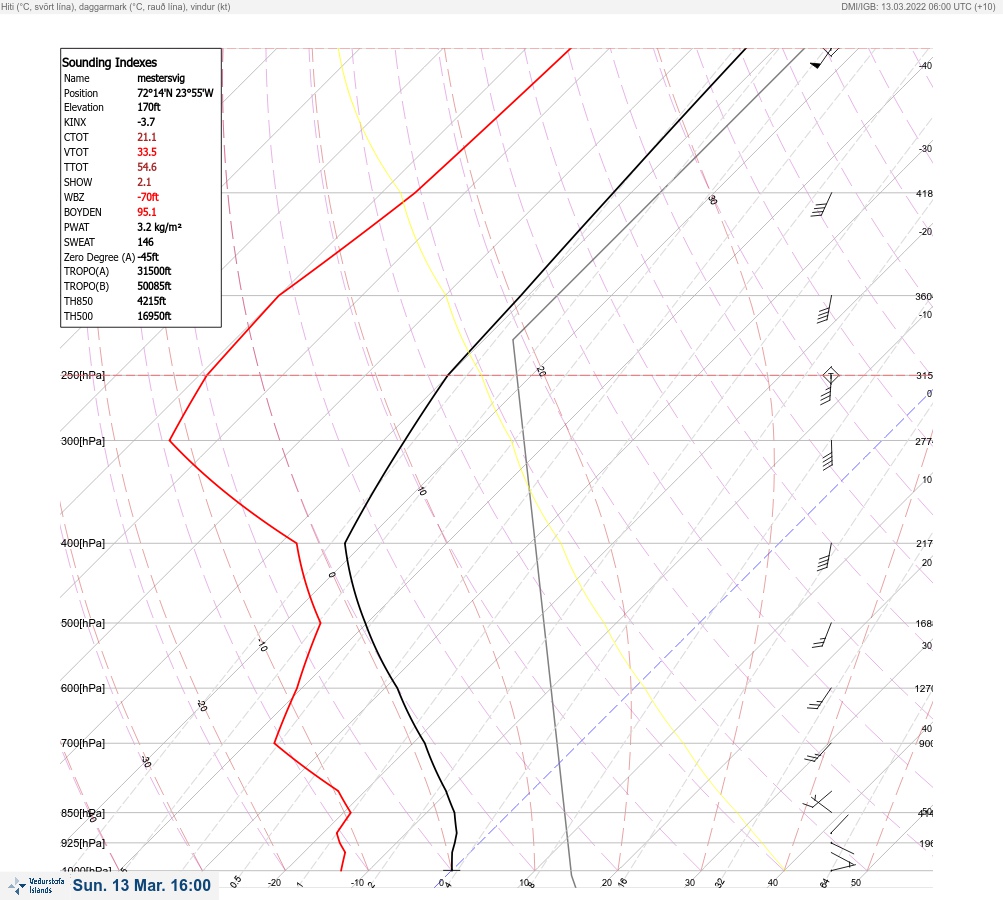Click the TROPO(A) value 31500ft
The height and width of the screenshot is (900, 1003).
pyautogui.click(x=154, y=271)
